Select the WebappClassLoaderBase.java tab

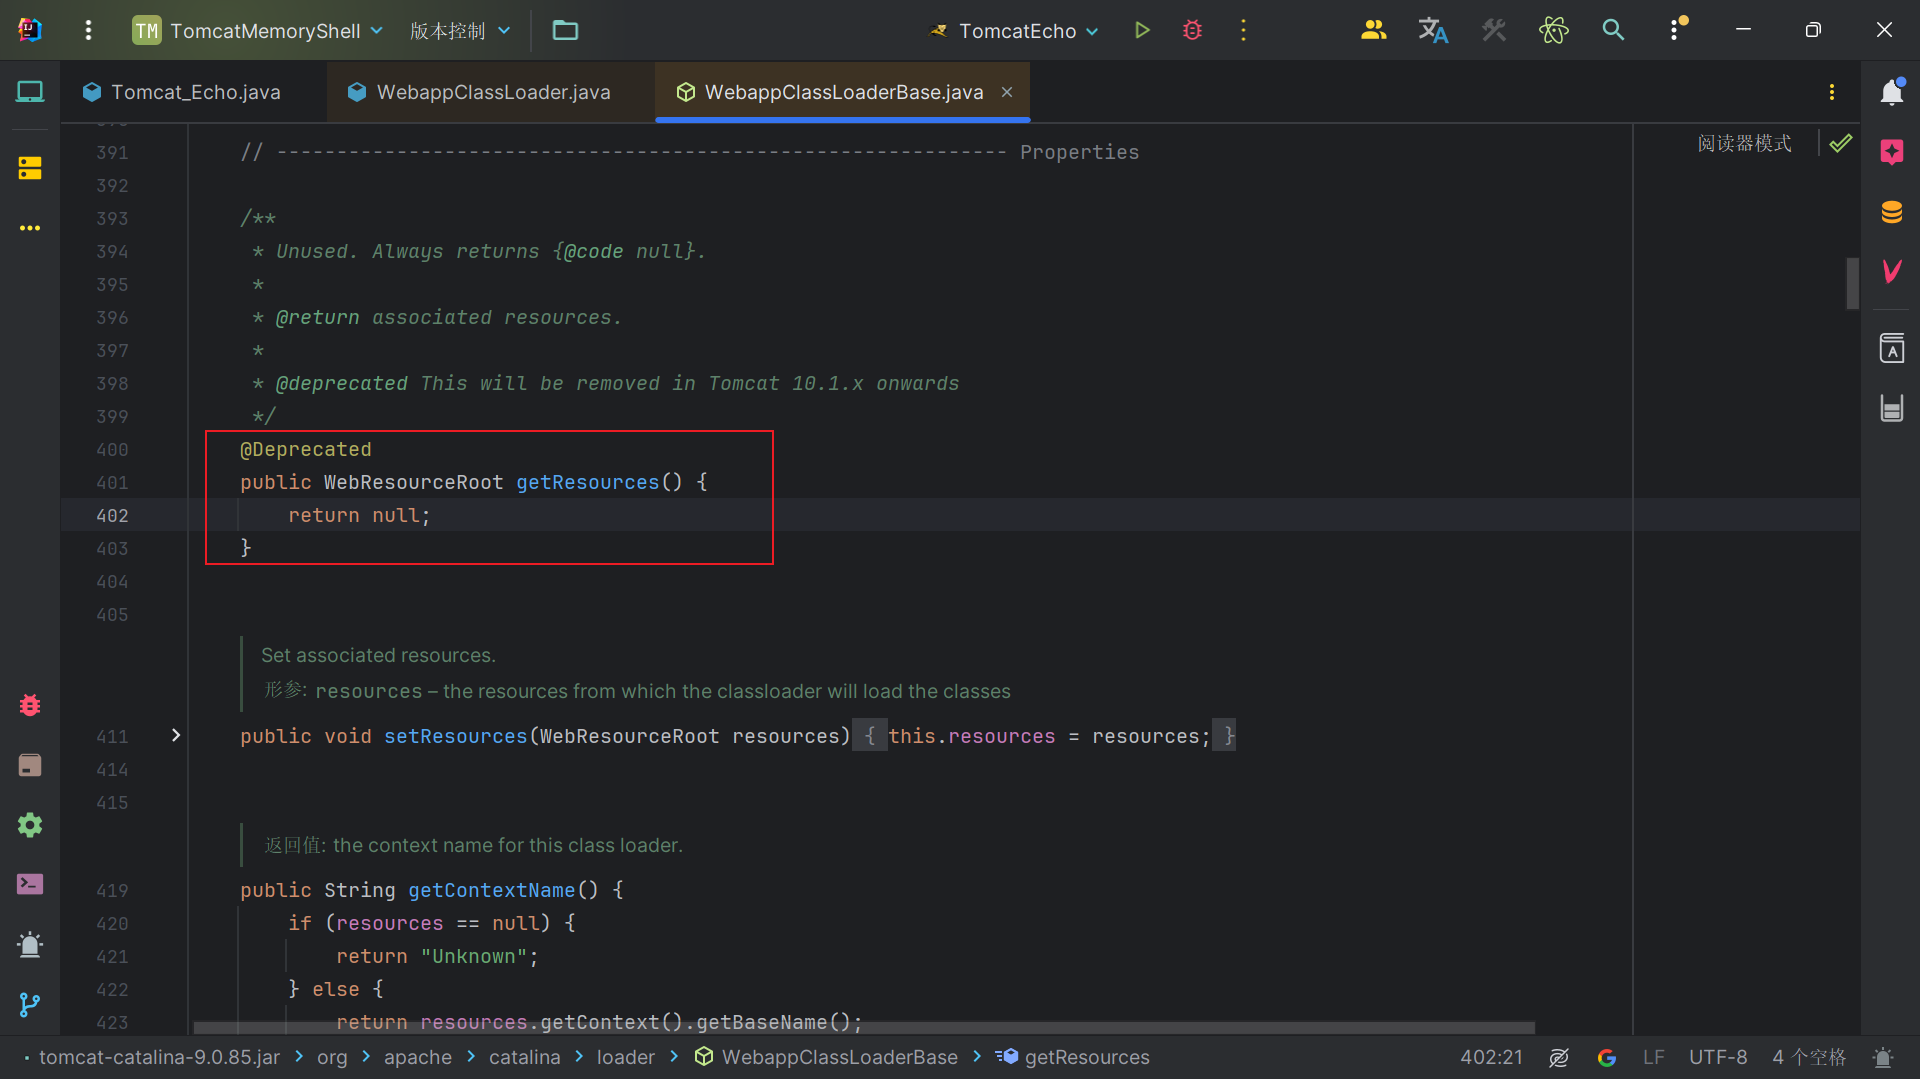843,92
